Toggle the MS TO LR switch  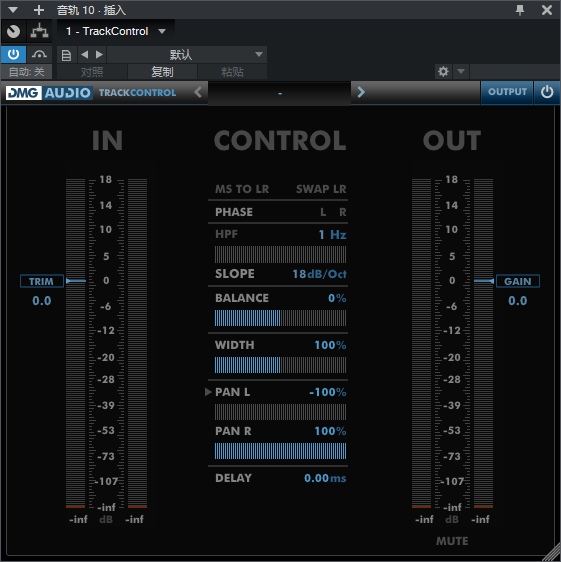[x=242, y=189]
